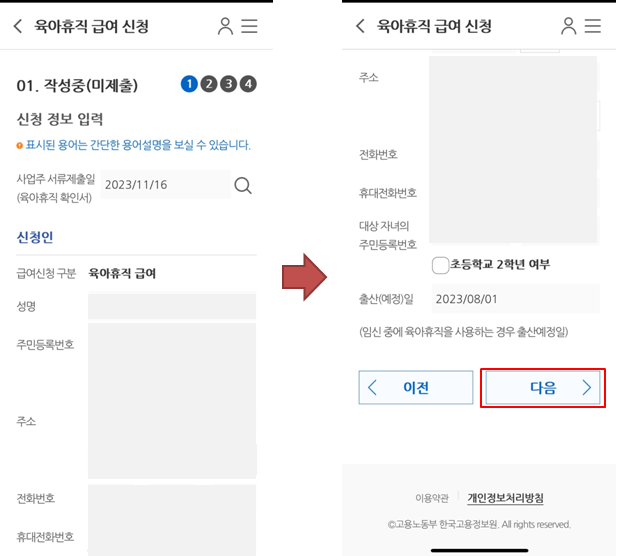Open the user profile icon on the left screen

tap(225, 26)
